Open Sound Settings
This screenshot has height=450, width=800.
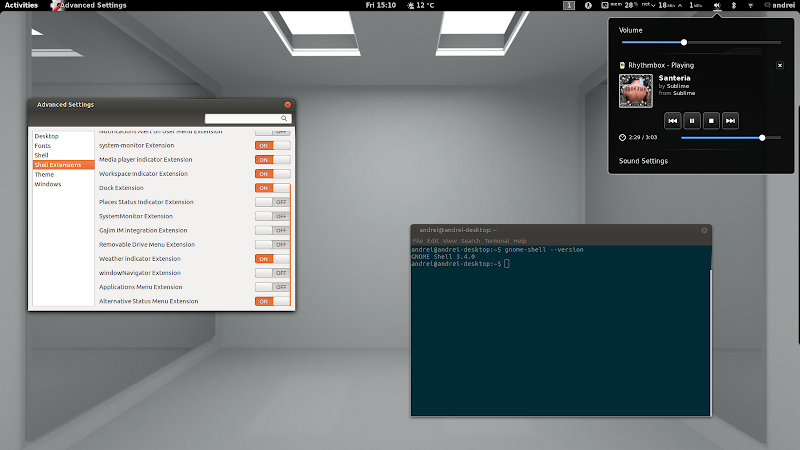tap(643, 161)
